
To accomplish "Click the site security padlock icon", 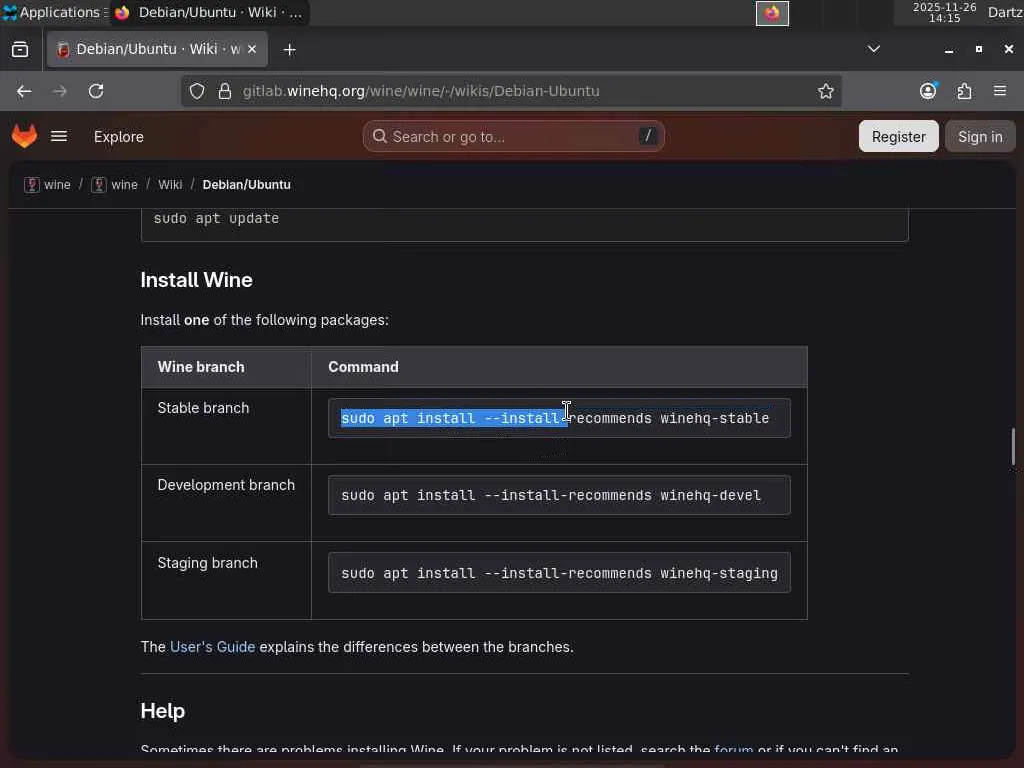I will 225,91.
